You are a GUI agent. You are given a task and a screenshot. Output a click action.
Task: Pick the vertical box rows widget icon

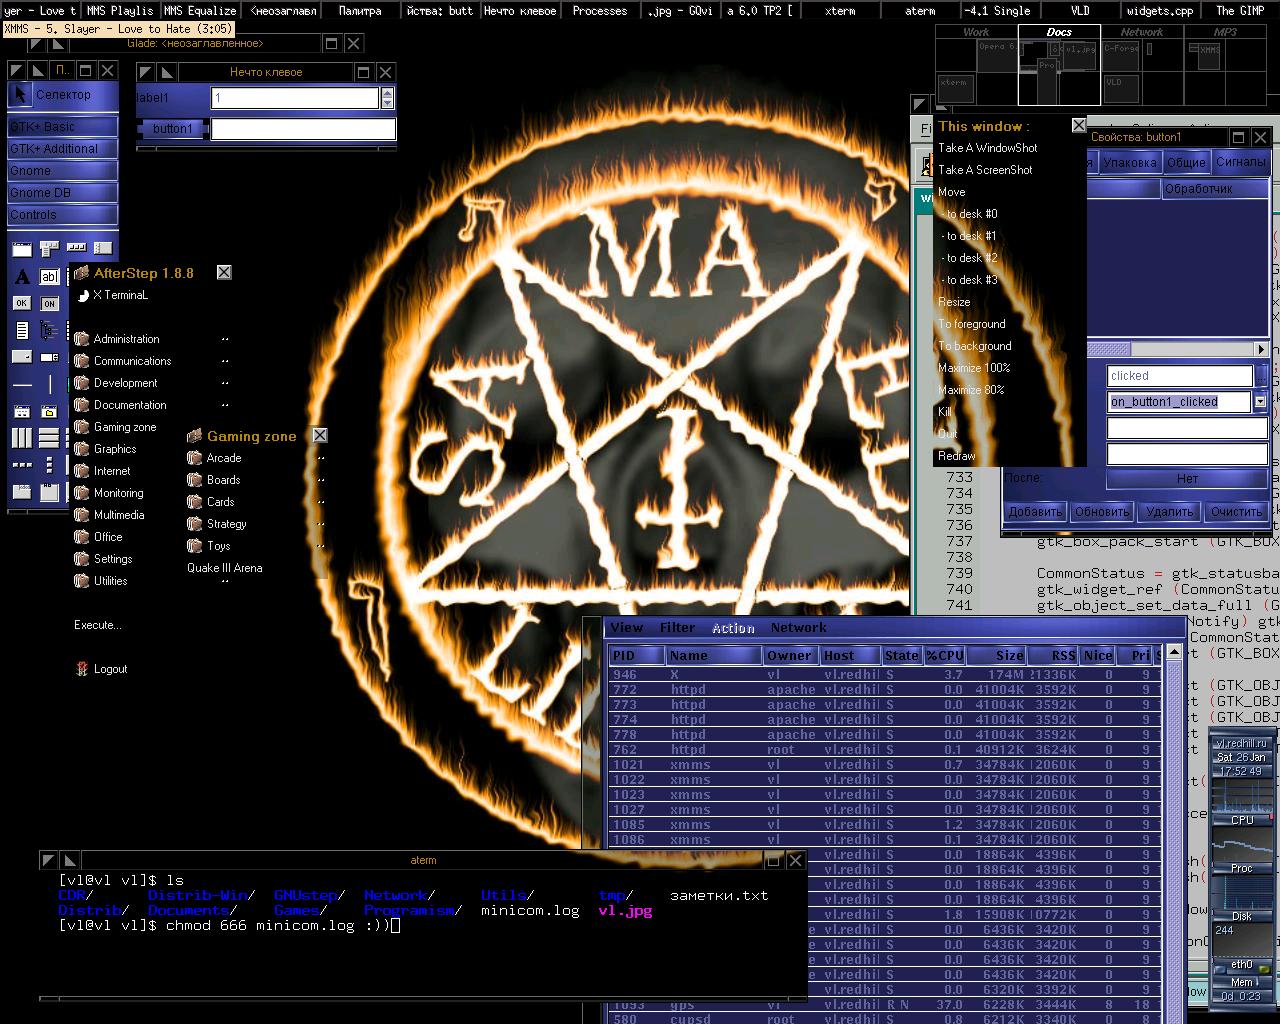coord(49,438)
